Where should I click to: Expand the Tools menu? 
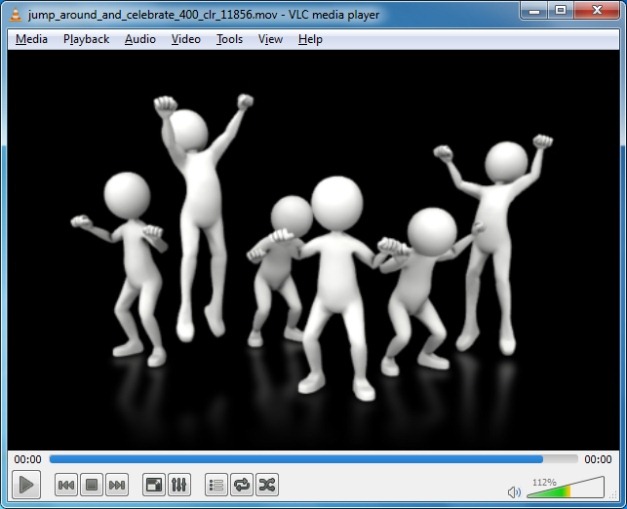click(x=229, y=39)
